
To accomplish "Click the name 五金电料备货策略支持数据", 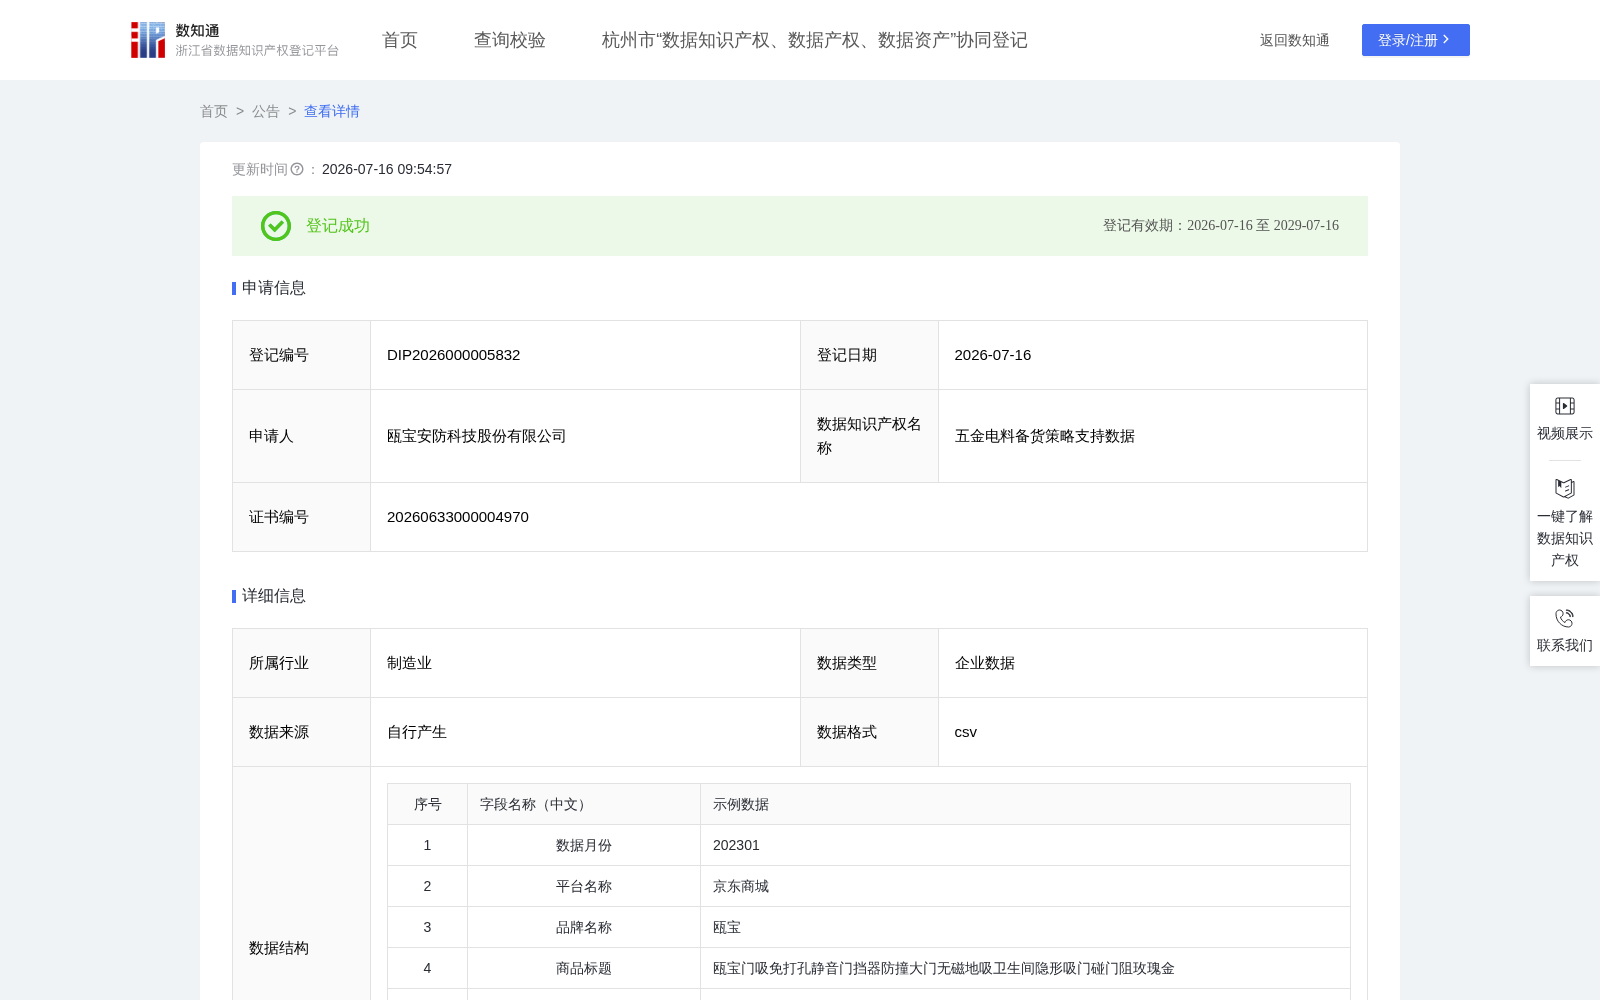I will pyautogui.click(x=1045, y=436).
